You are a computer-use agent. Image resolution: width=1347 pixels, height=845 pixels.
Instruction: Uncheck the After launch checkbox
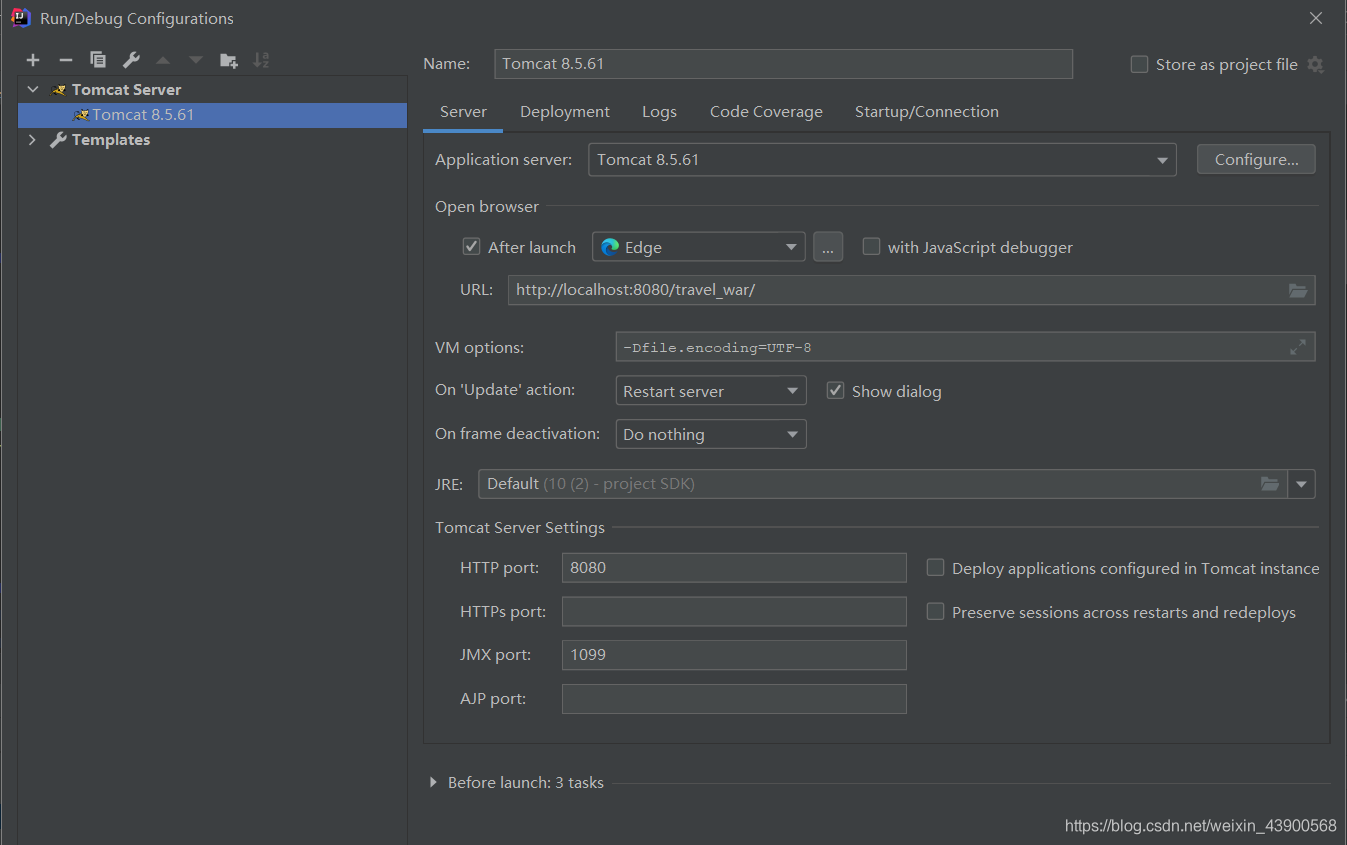(472, 246)
